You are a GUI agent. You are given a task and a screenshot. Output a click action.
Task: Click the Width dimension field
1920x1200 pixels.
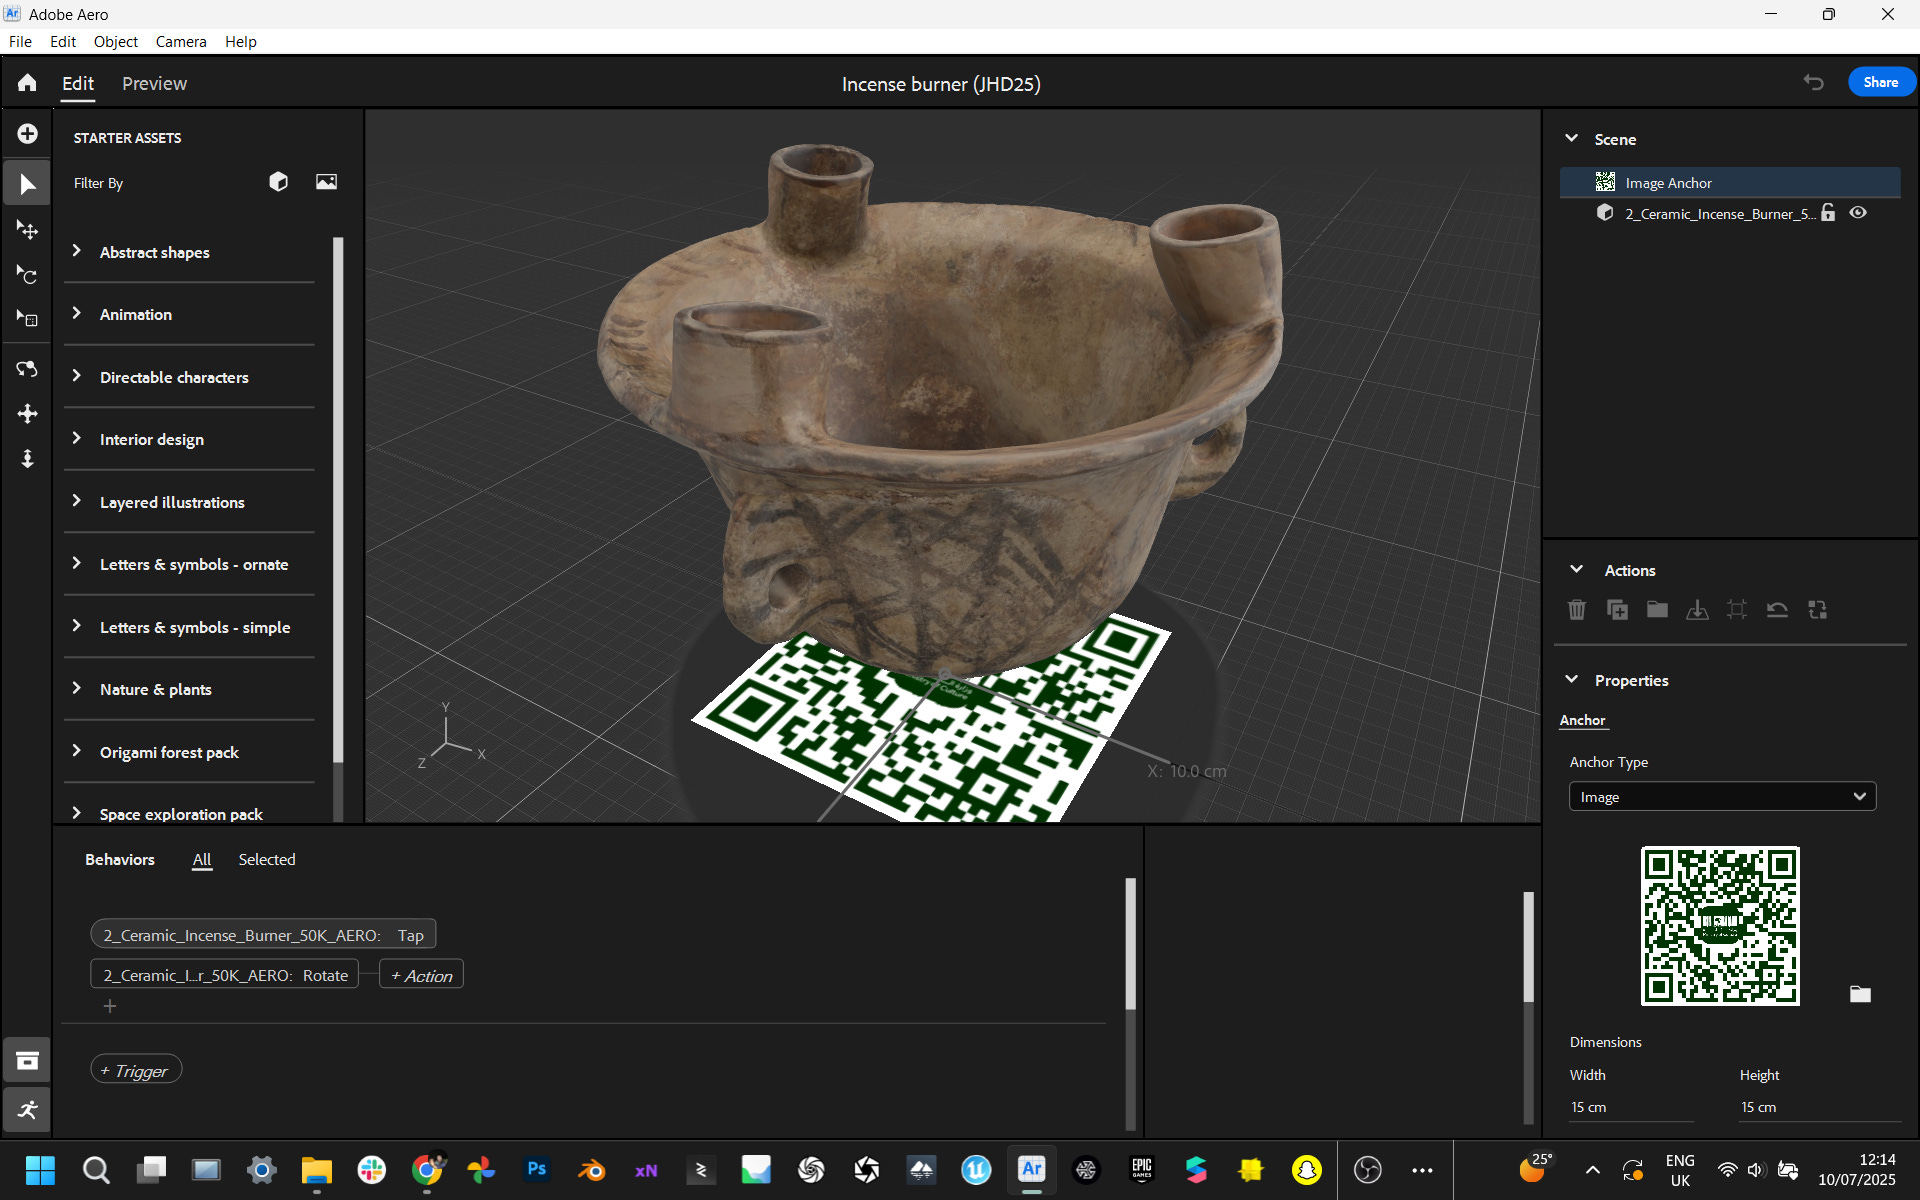[1631, 1107]
